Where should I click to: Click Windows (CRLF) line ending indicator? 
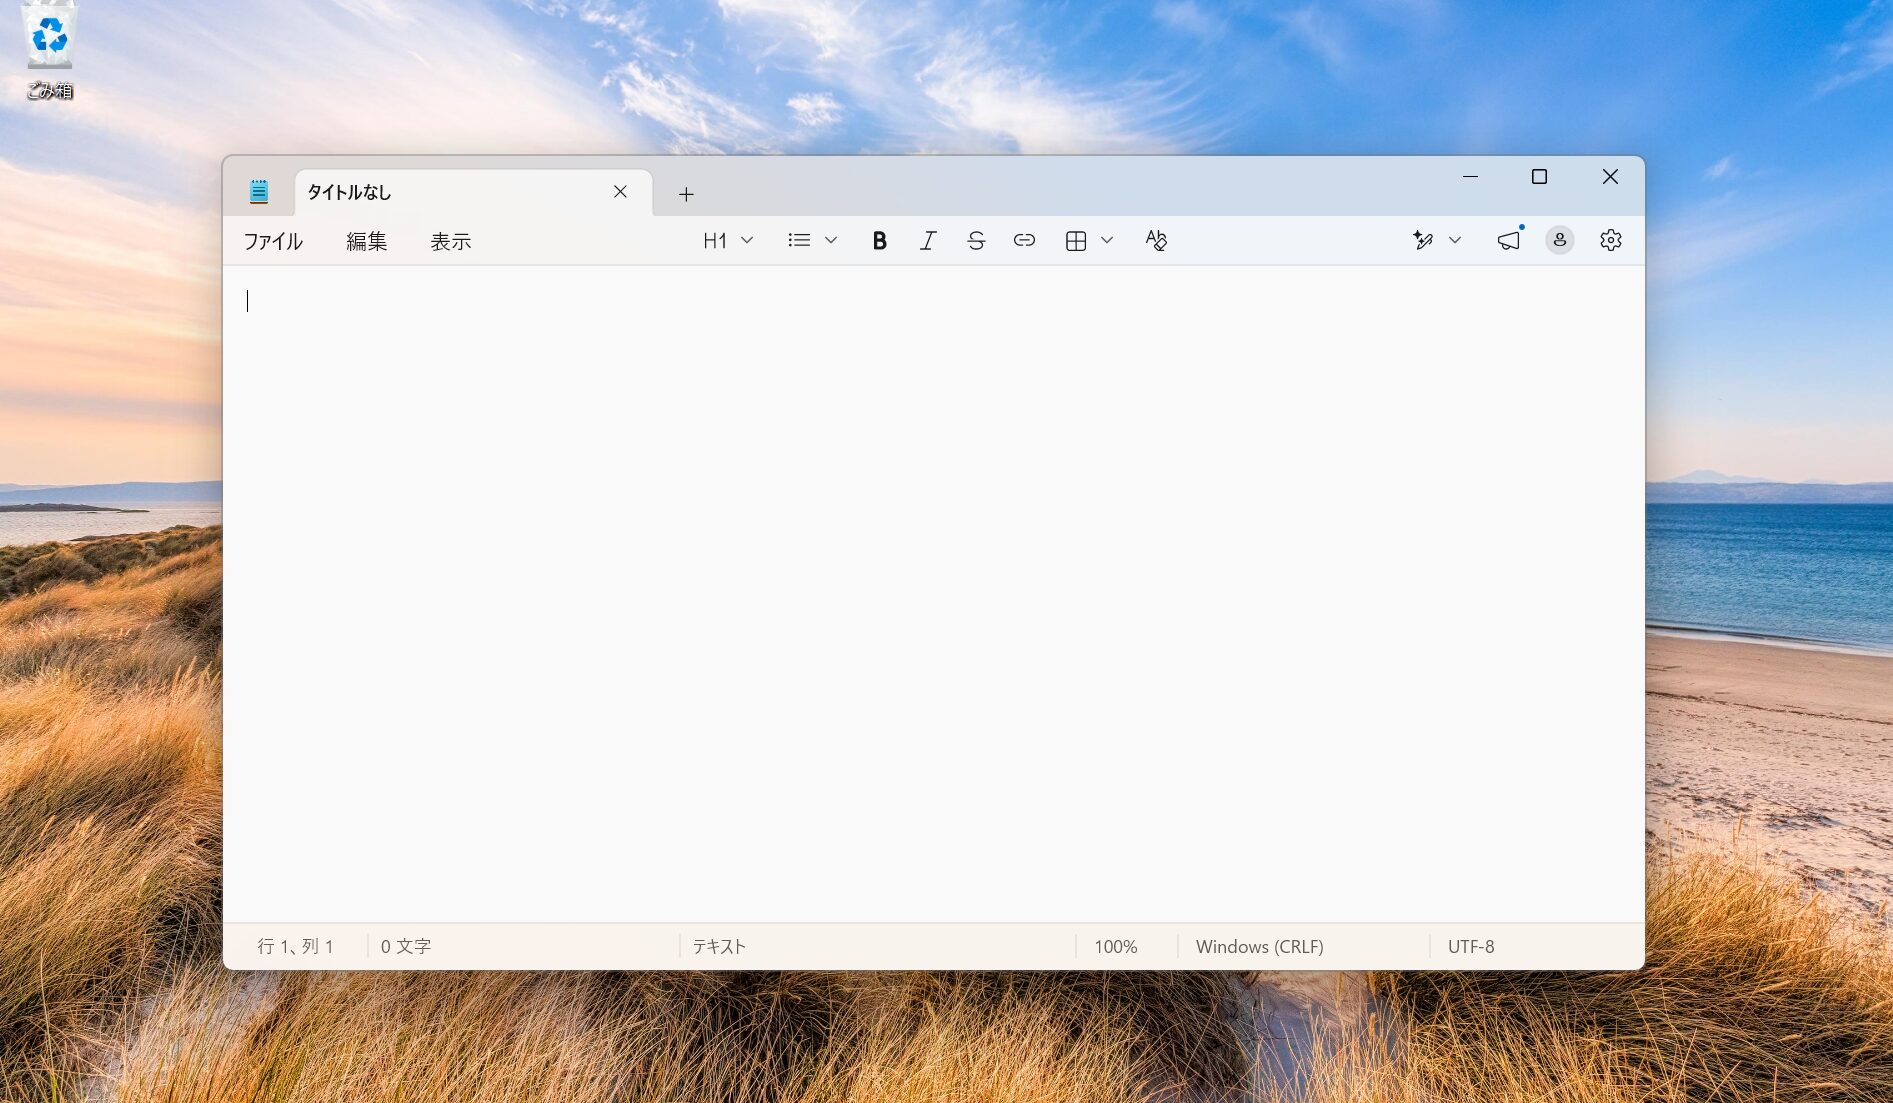(x=1259, y=946)
